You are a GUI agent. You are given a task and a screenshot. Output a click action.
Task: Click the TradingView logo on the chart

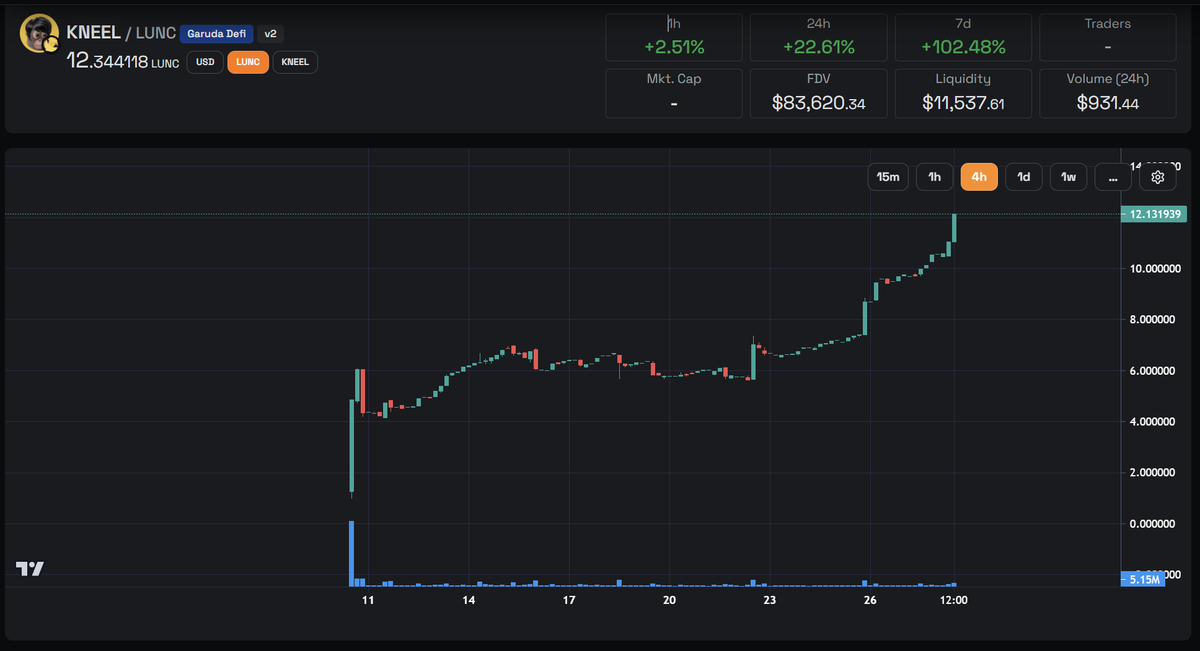[x=30, y=569]
